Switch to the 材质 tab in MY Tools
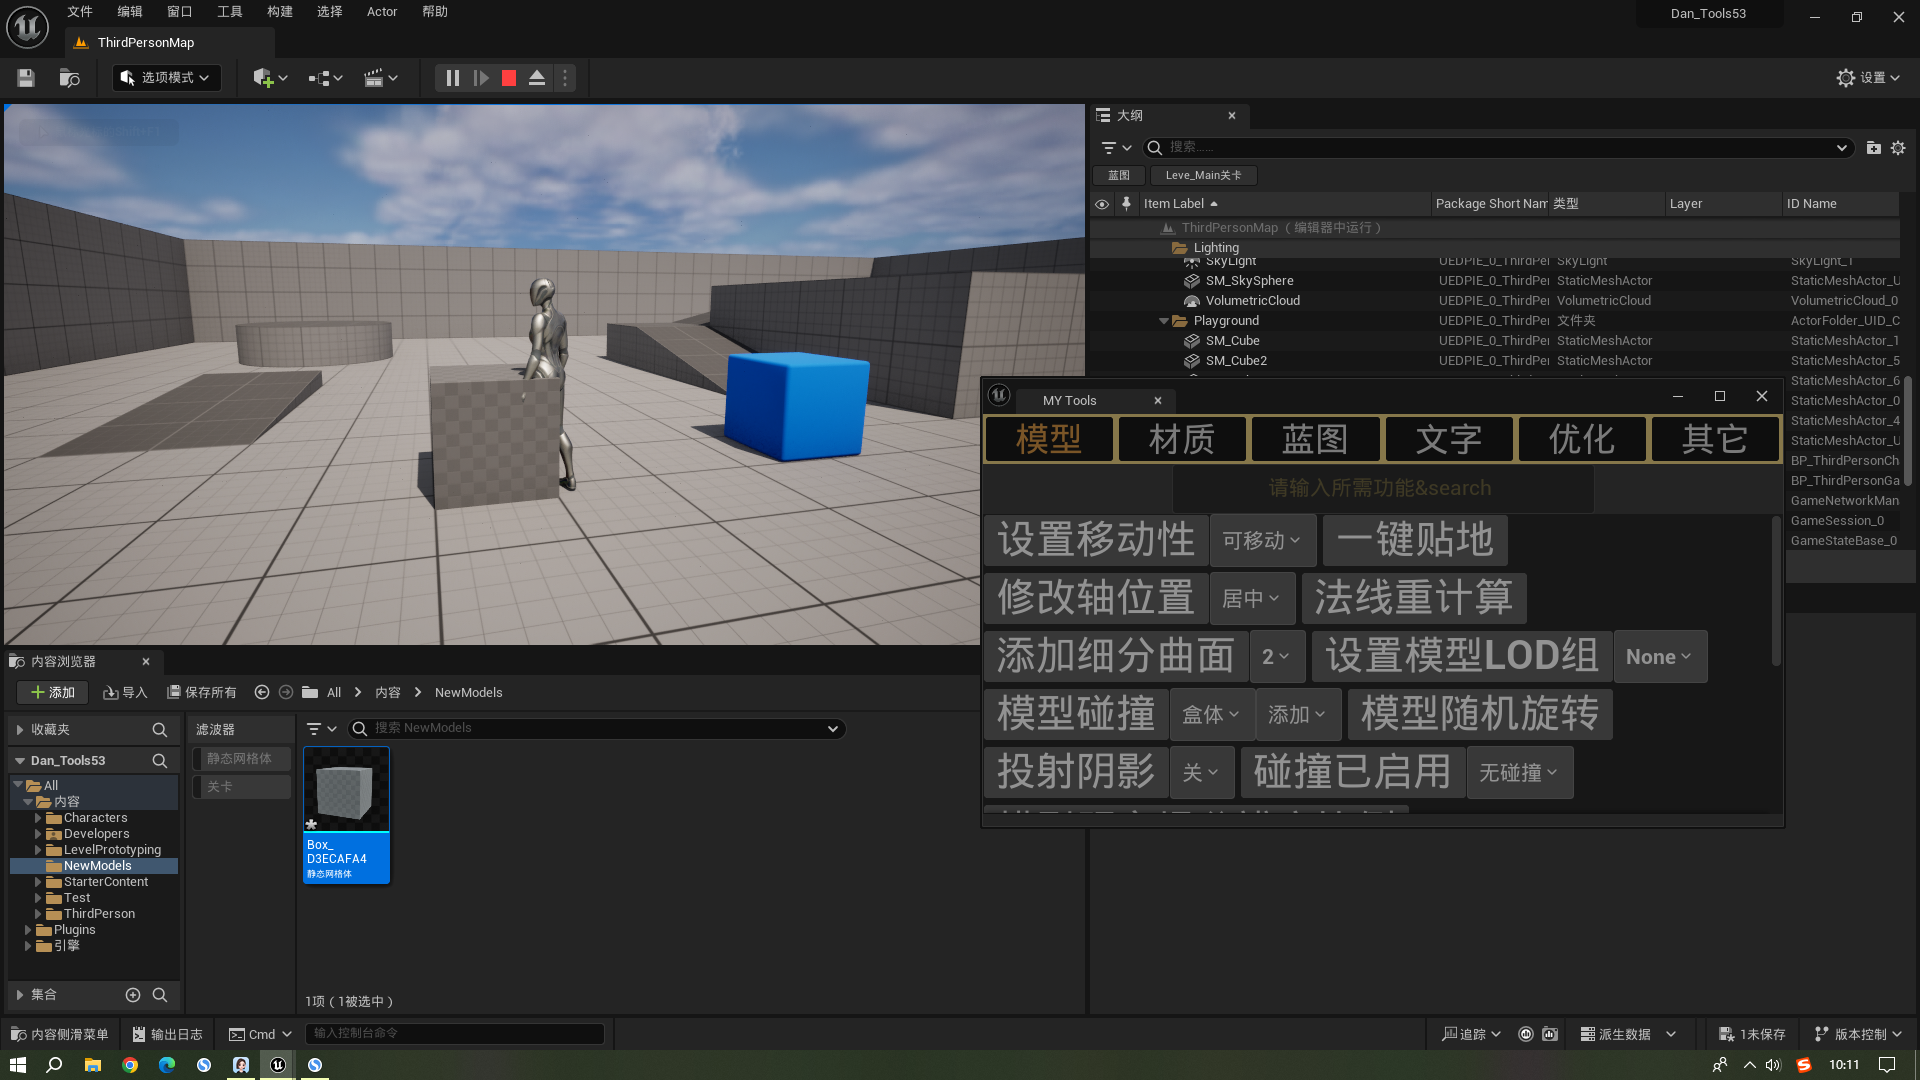Image resolution: width=1920 pixels, height=1080 pixels. [1182, 439]
